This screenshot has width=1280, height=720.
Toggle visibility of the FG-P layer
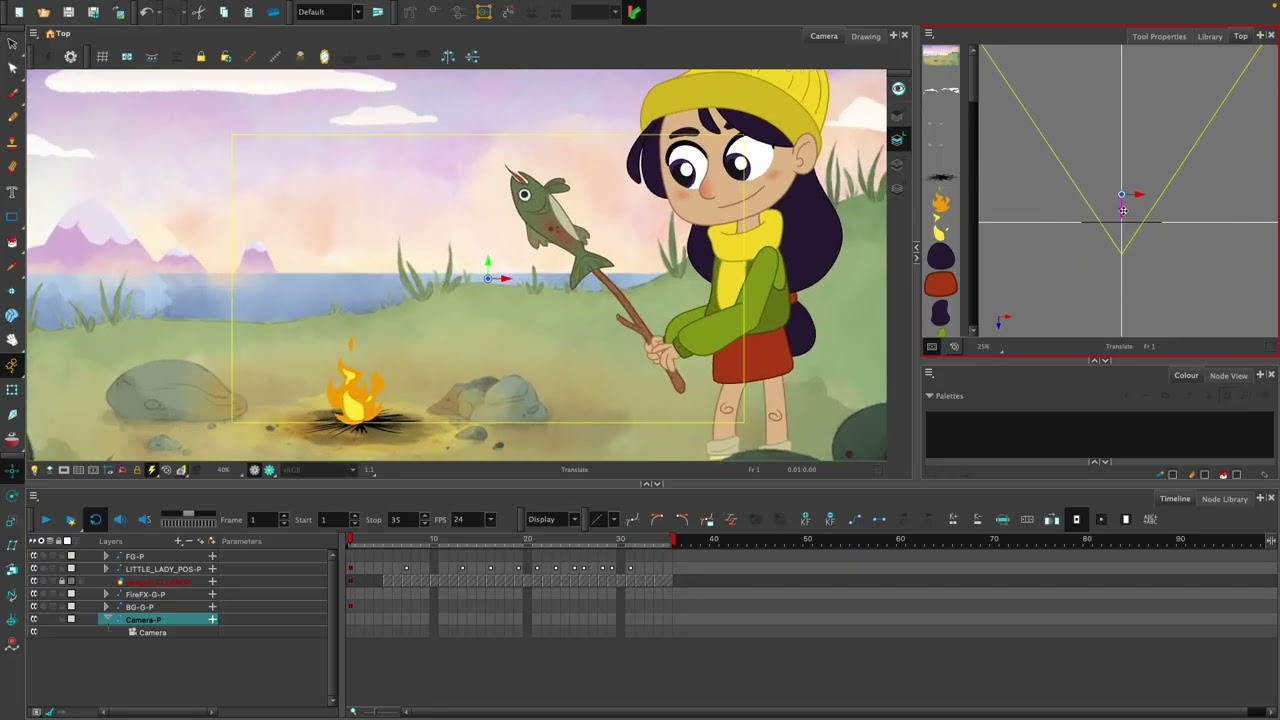coord(33,556)
